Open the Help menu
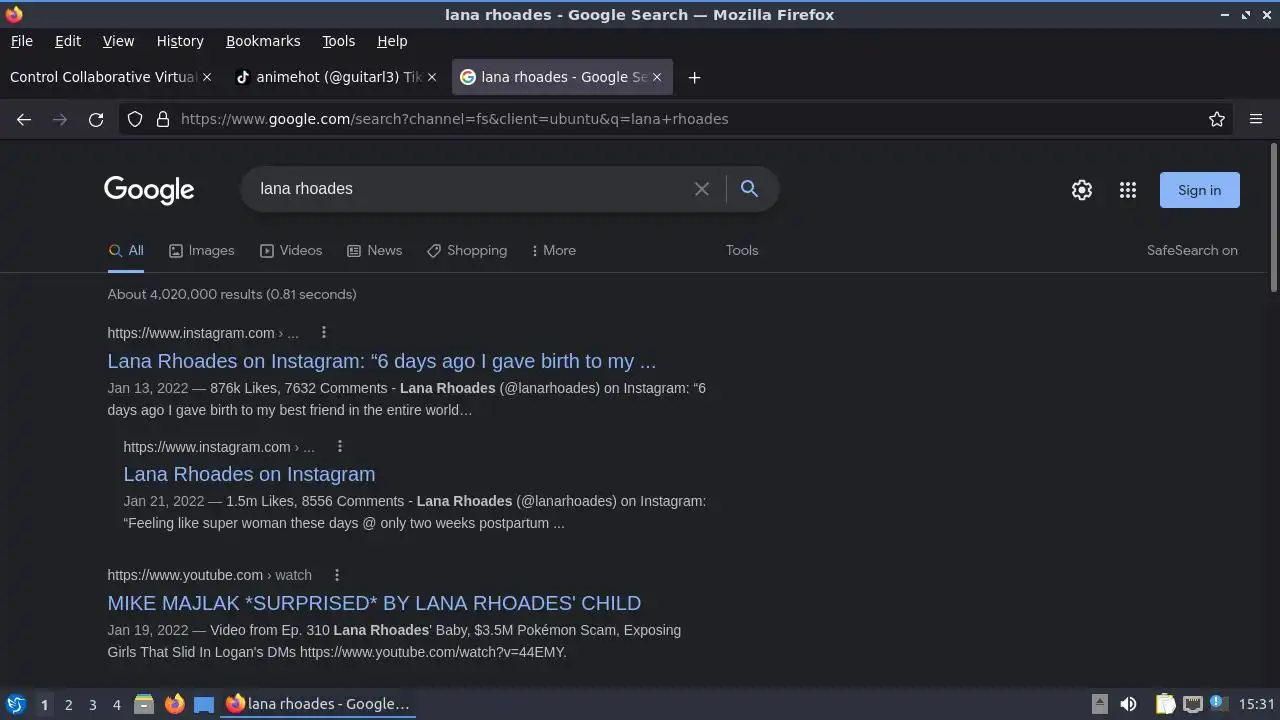 click(x=392, y=41)
